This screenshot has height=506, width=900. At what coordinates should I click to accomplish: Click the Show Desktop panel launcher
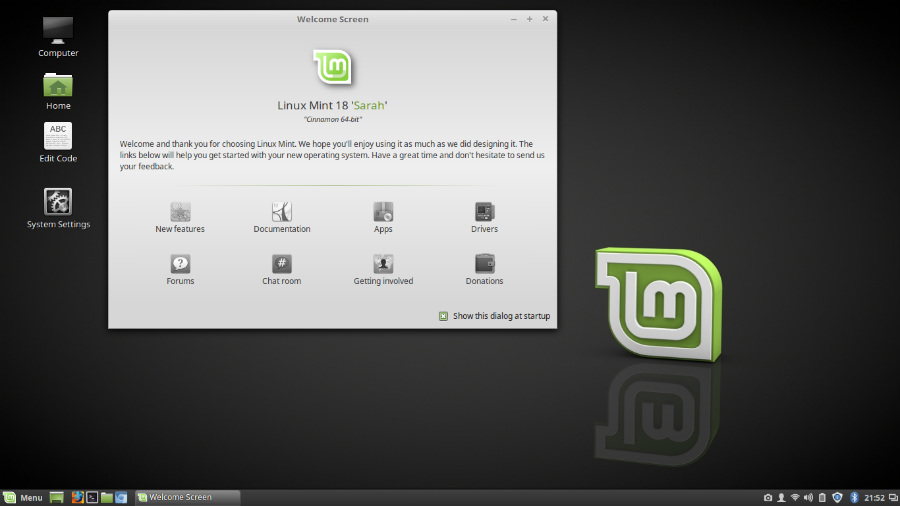(56, 497)
